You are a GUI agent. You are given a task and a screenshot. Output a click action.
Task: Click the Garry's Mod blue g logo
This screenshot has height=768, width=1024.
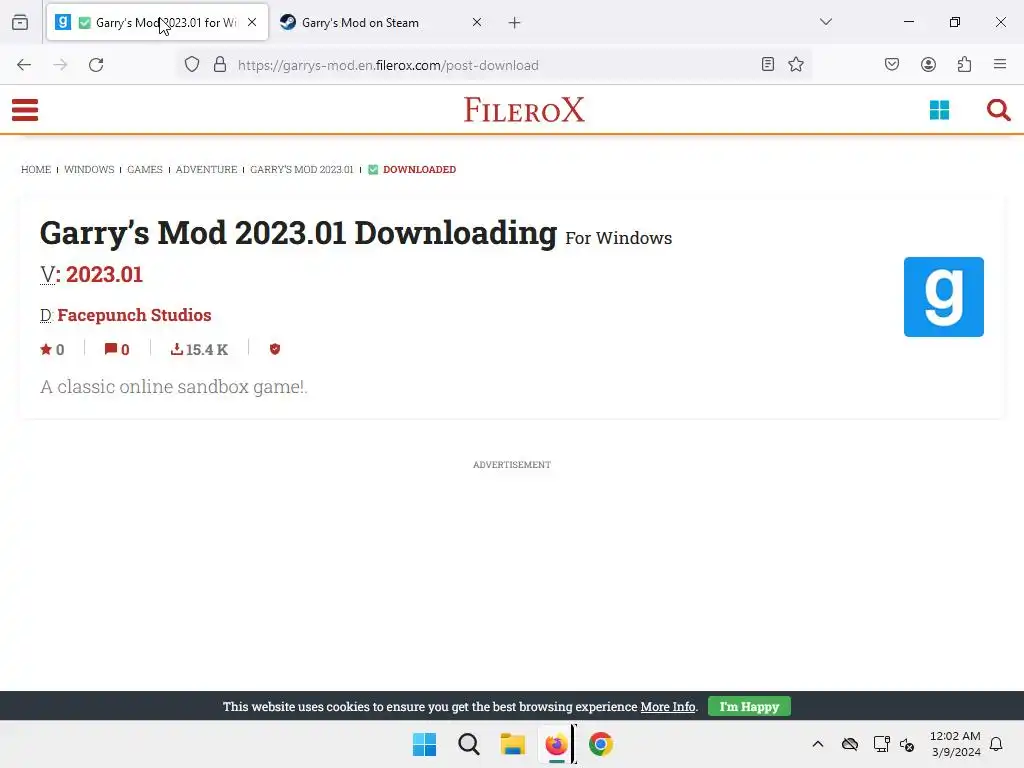(x=944, y=297)
